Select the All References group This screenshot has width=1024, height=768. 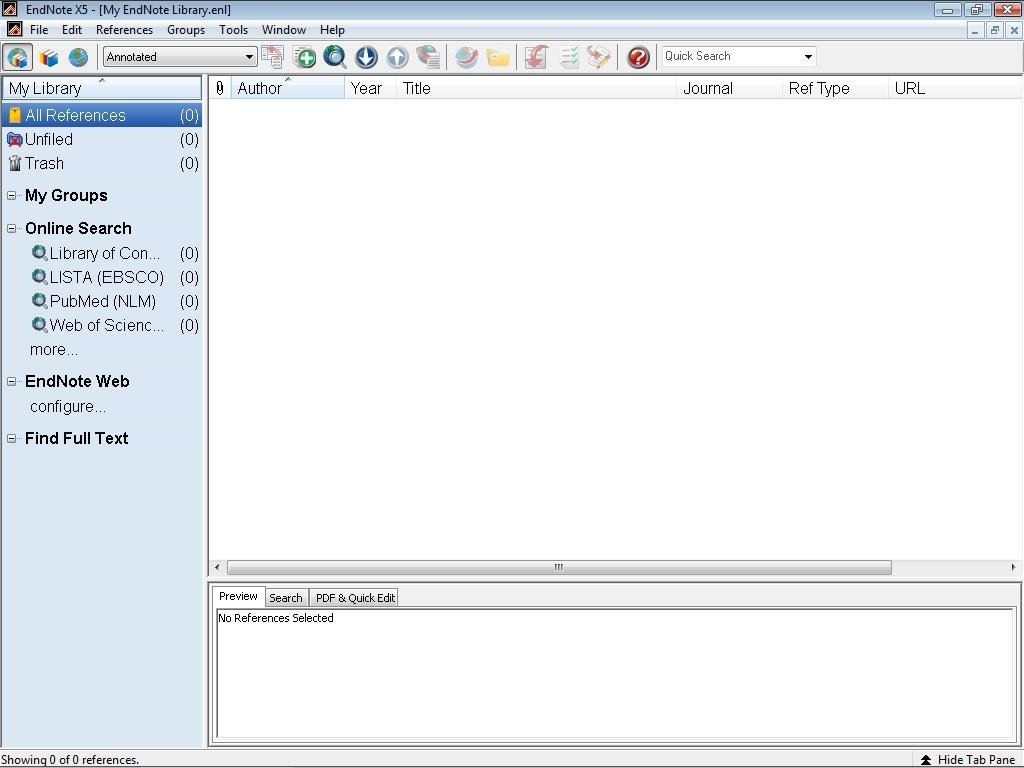click(102, 116)
